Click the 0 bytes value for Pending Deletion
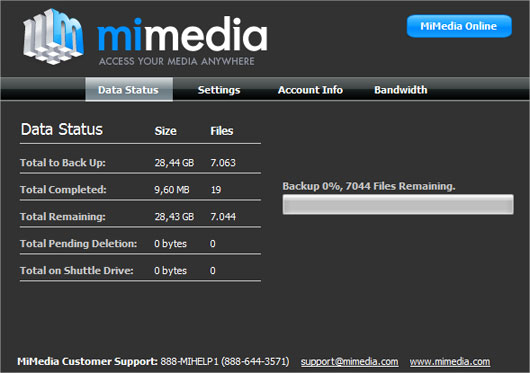The image size is (530, 373). 170,244
